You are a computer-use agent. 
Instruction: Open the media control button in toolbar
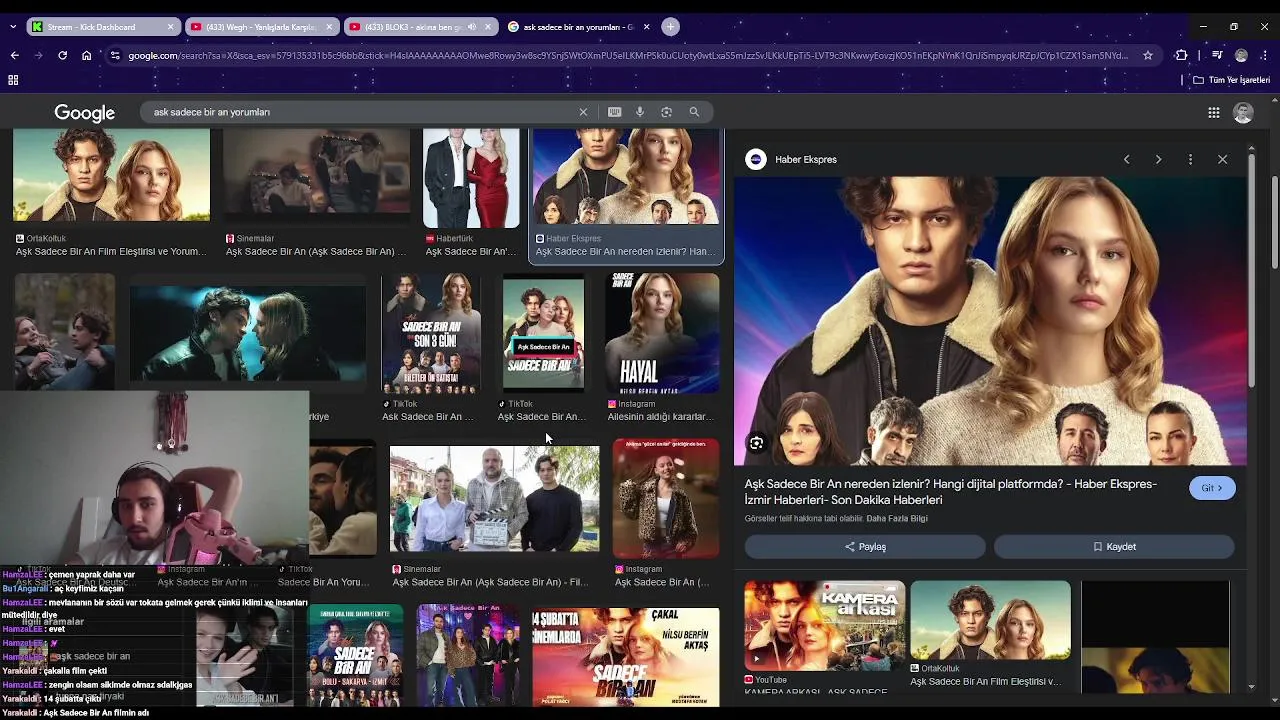[x=1217, y=56]
